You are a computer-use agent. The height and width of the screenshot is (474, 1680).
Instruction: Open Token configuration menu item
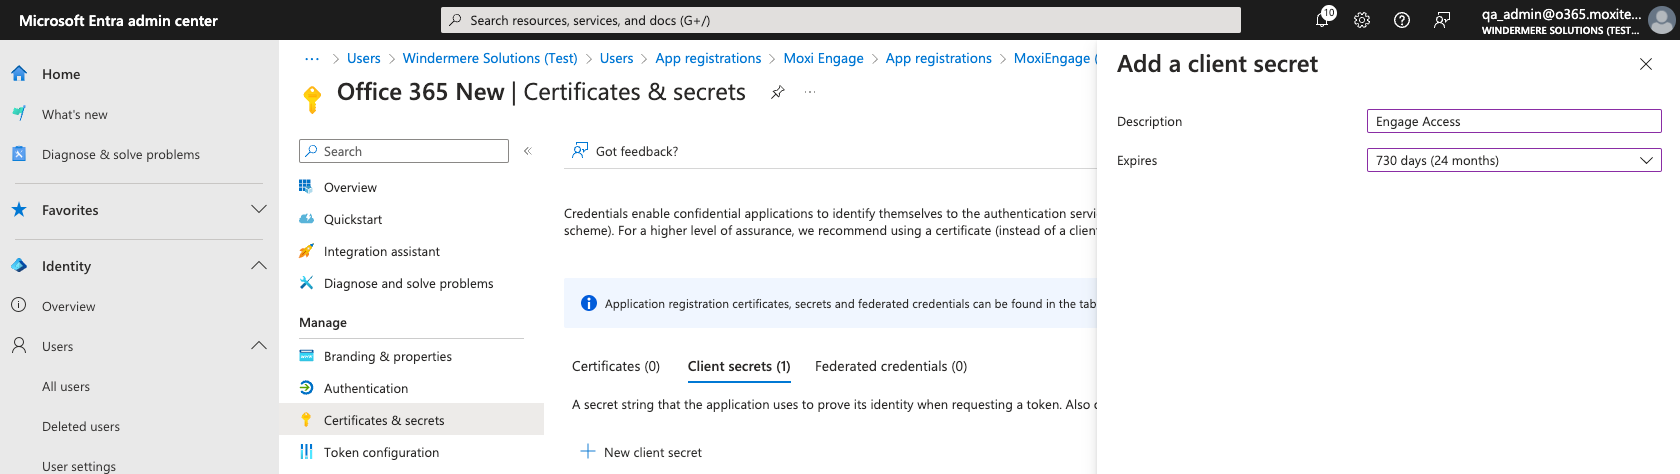tap(381, 452)
